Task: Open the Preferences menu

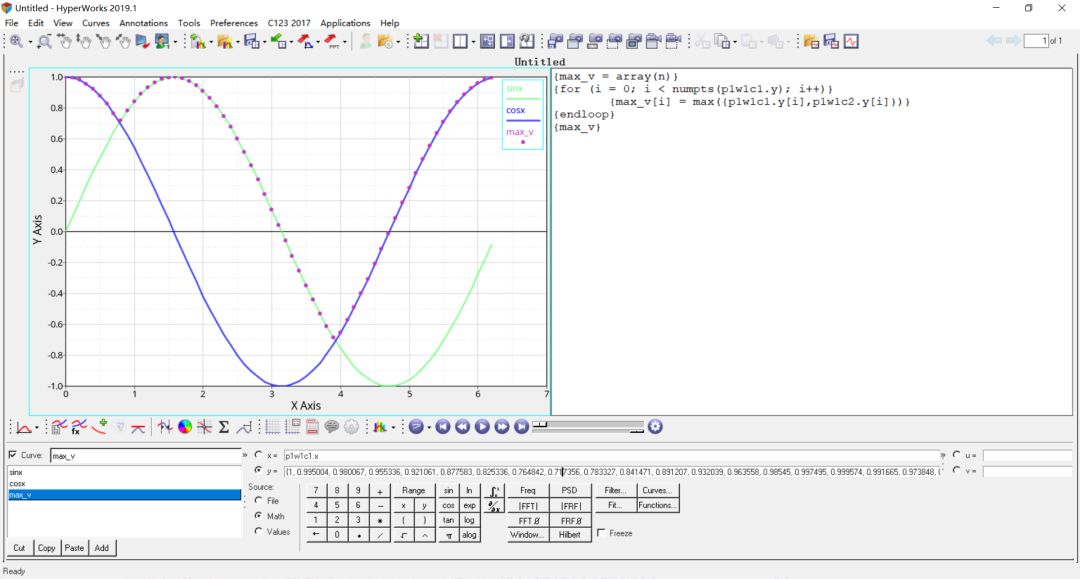Action: 234,23
